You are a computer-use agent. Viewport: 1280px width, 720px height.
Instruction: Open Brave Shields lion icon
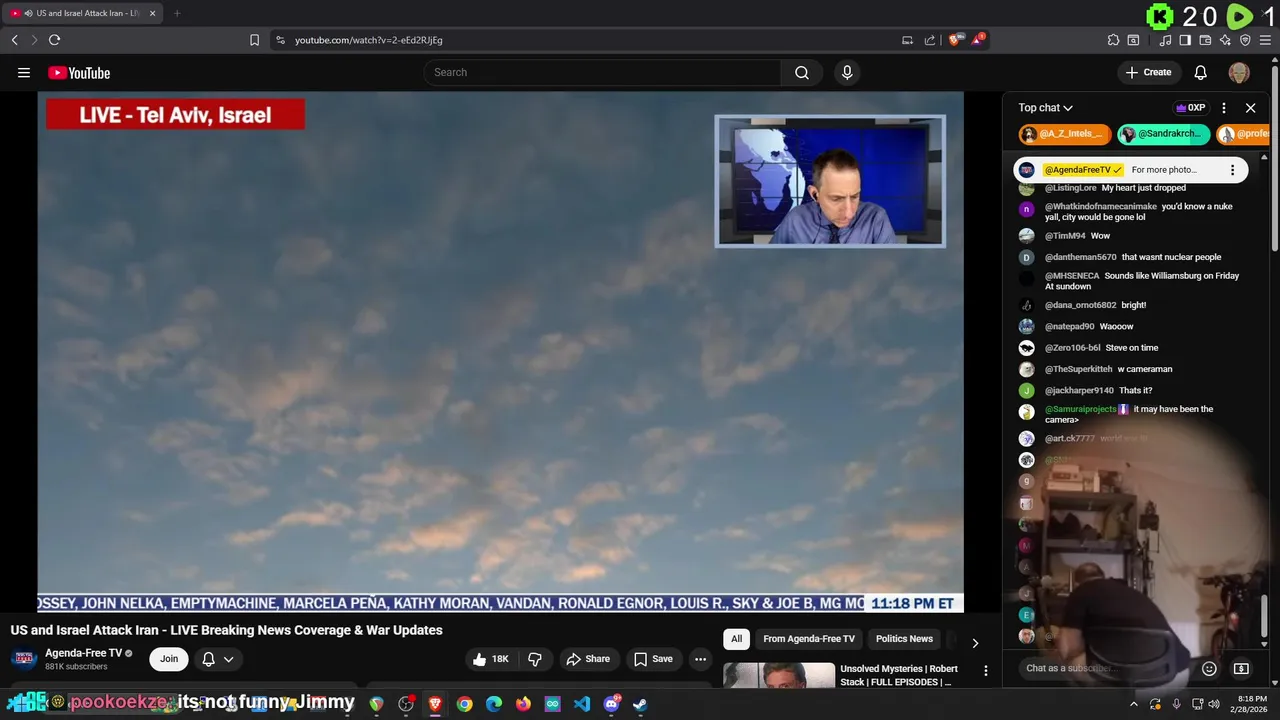pyautogui.click(x=954, y=40)
